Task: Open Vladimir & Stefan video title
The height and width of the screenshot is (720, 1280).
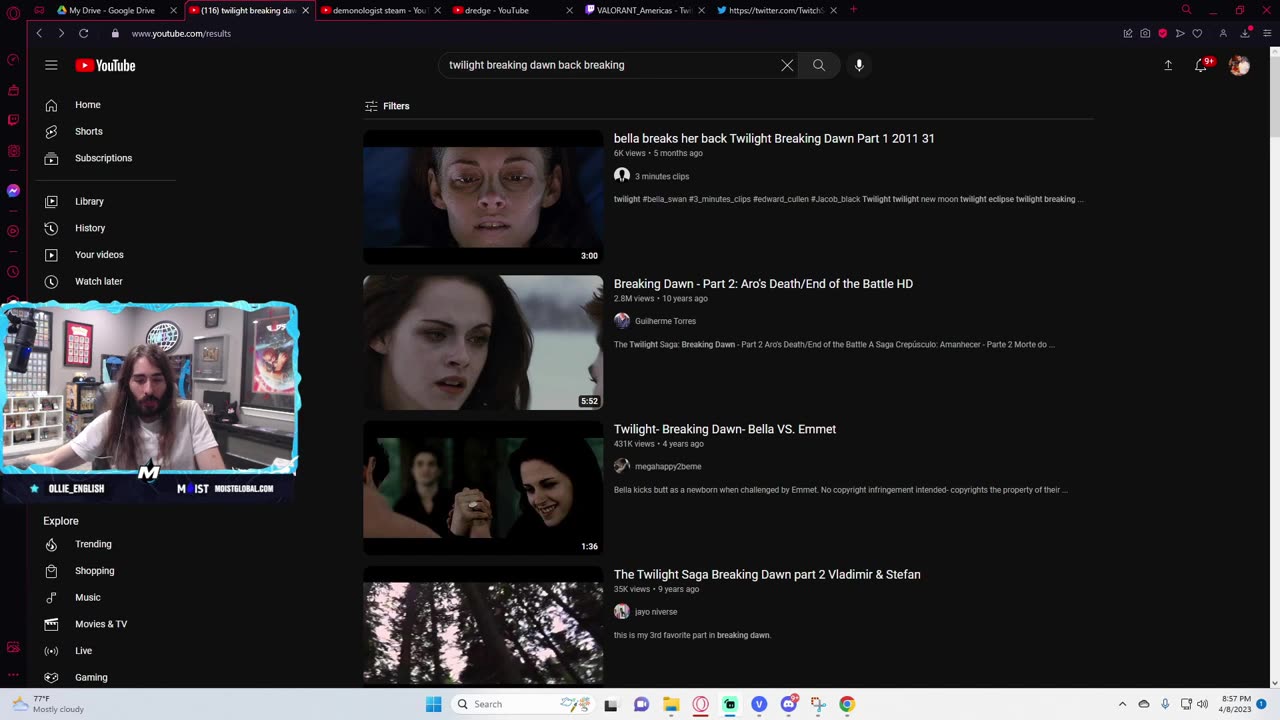Action: (x=767, y=575)
